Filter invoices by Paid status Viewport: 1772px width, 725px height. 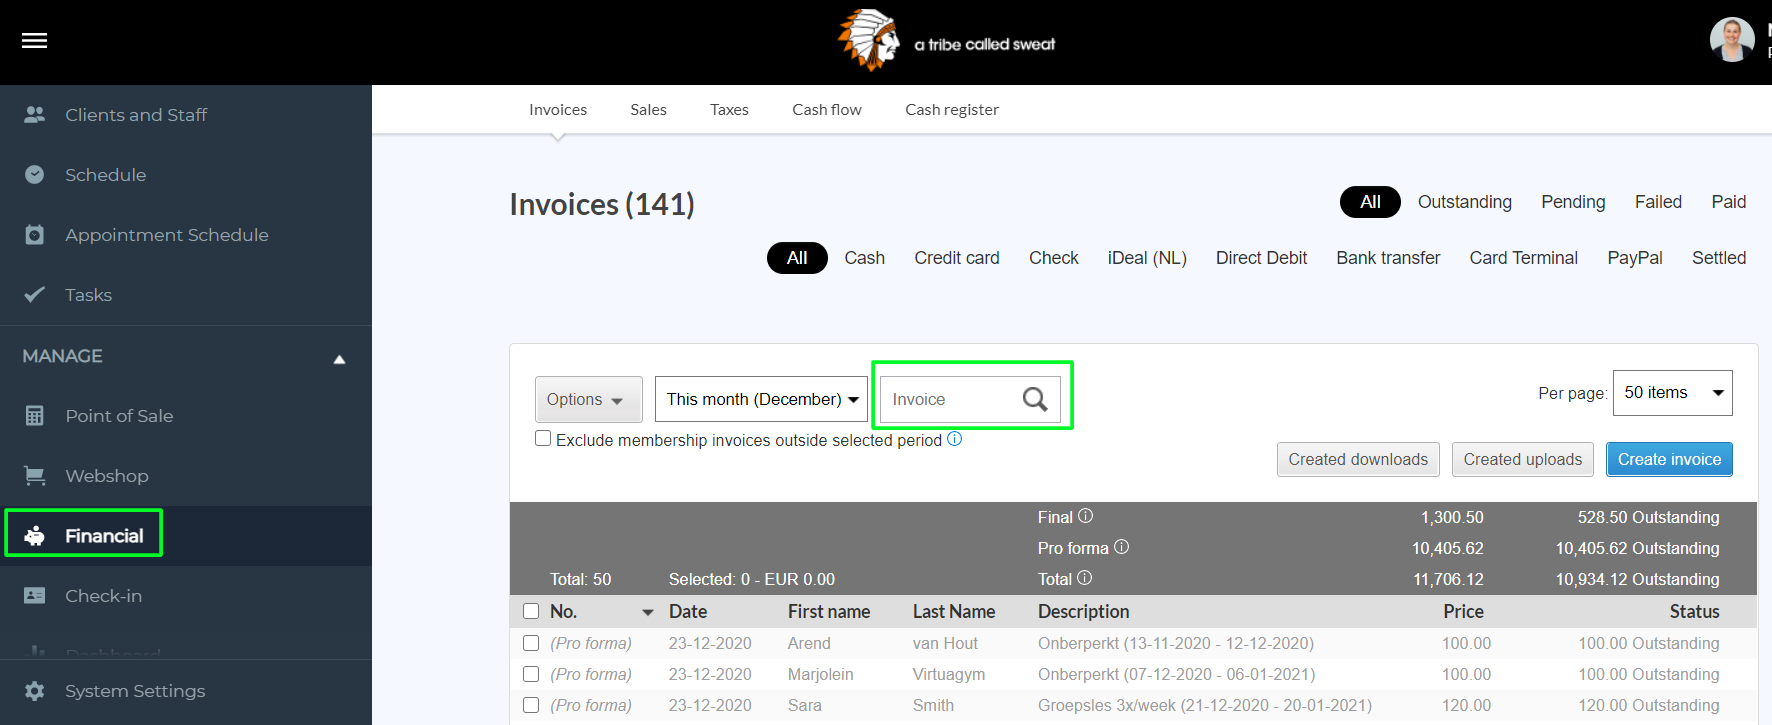1728,202
